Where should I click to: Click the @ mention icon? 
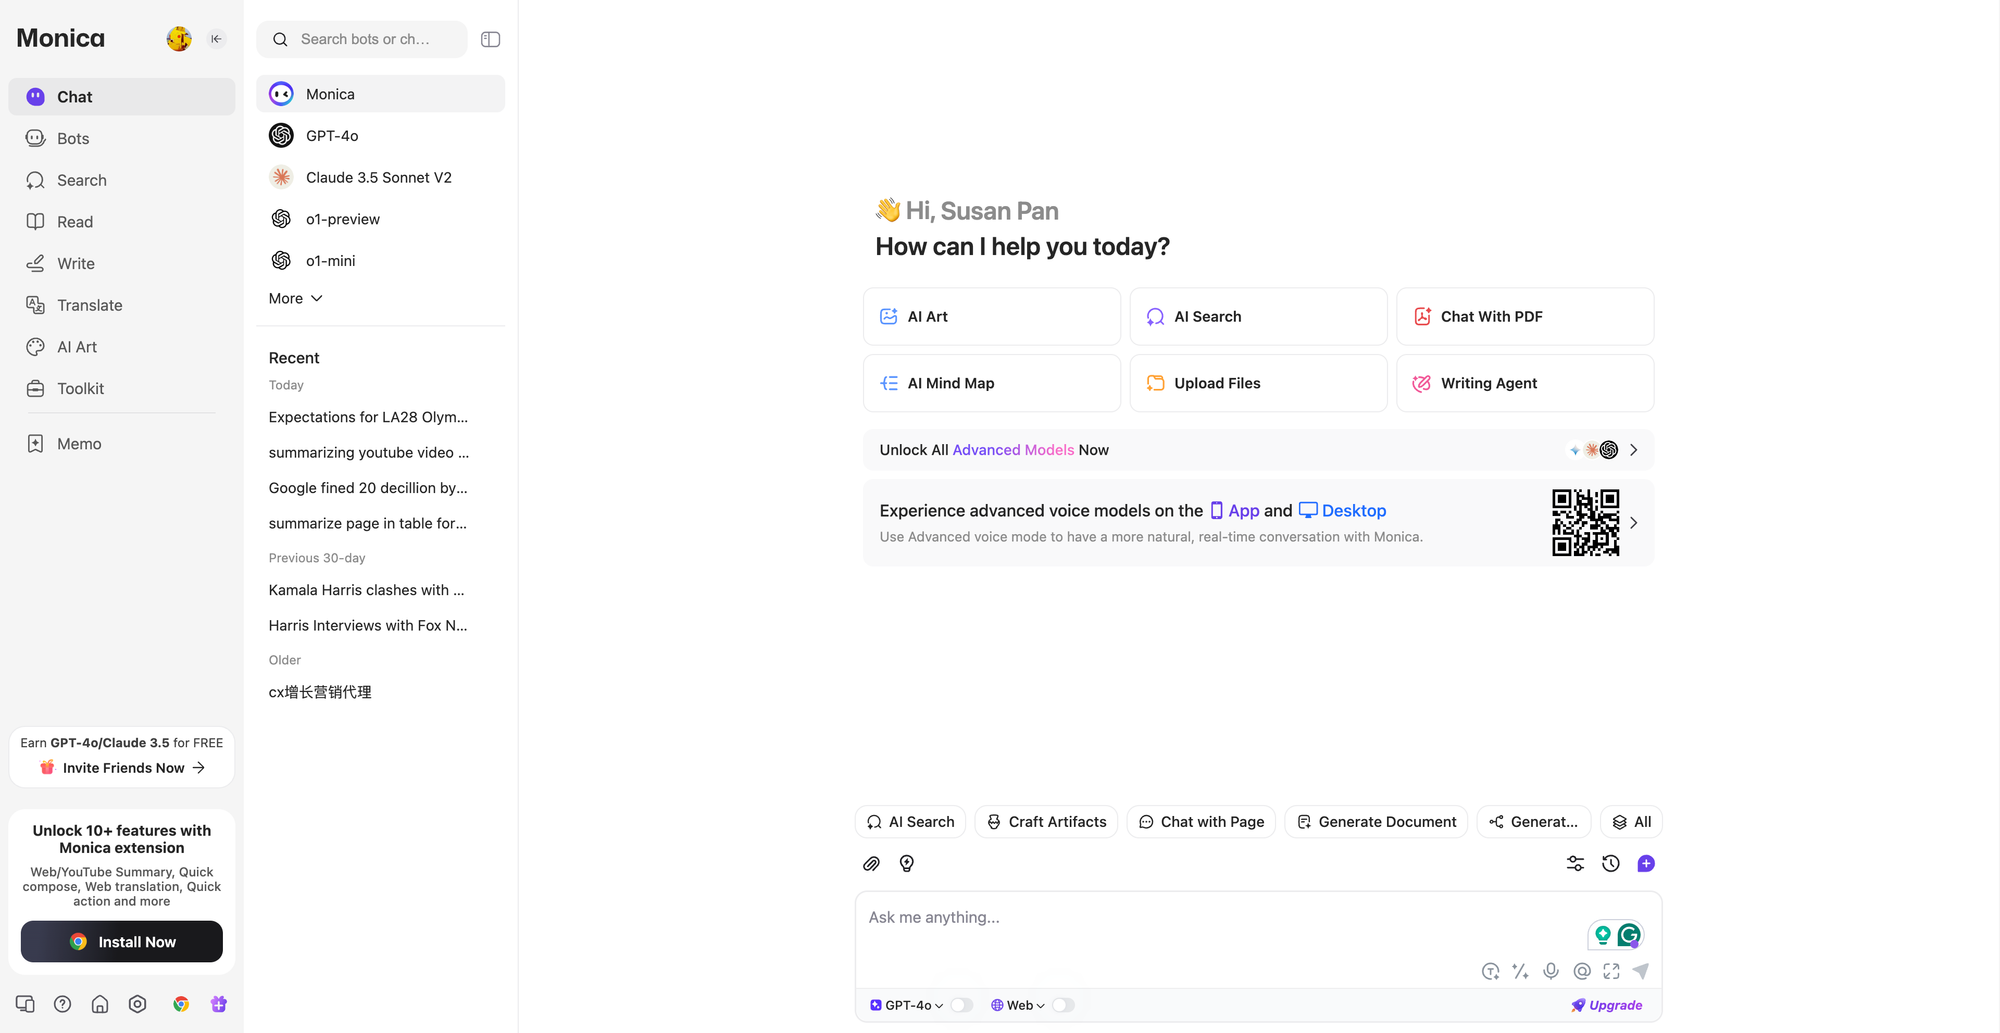pos(1581,971)
